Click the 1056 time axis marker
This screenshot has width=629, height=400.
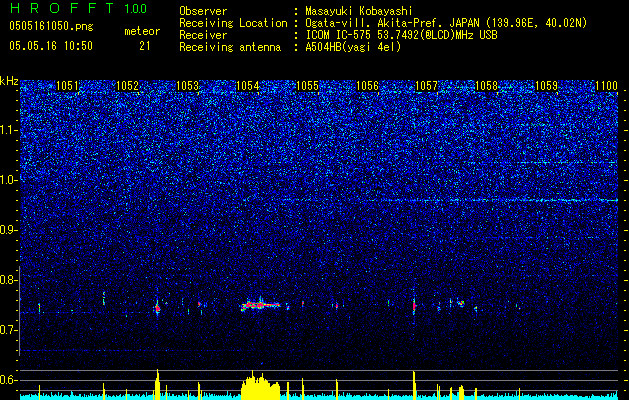click(x=367, y=86)
